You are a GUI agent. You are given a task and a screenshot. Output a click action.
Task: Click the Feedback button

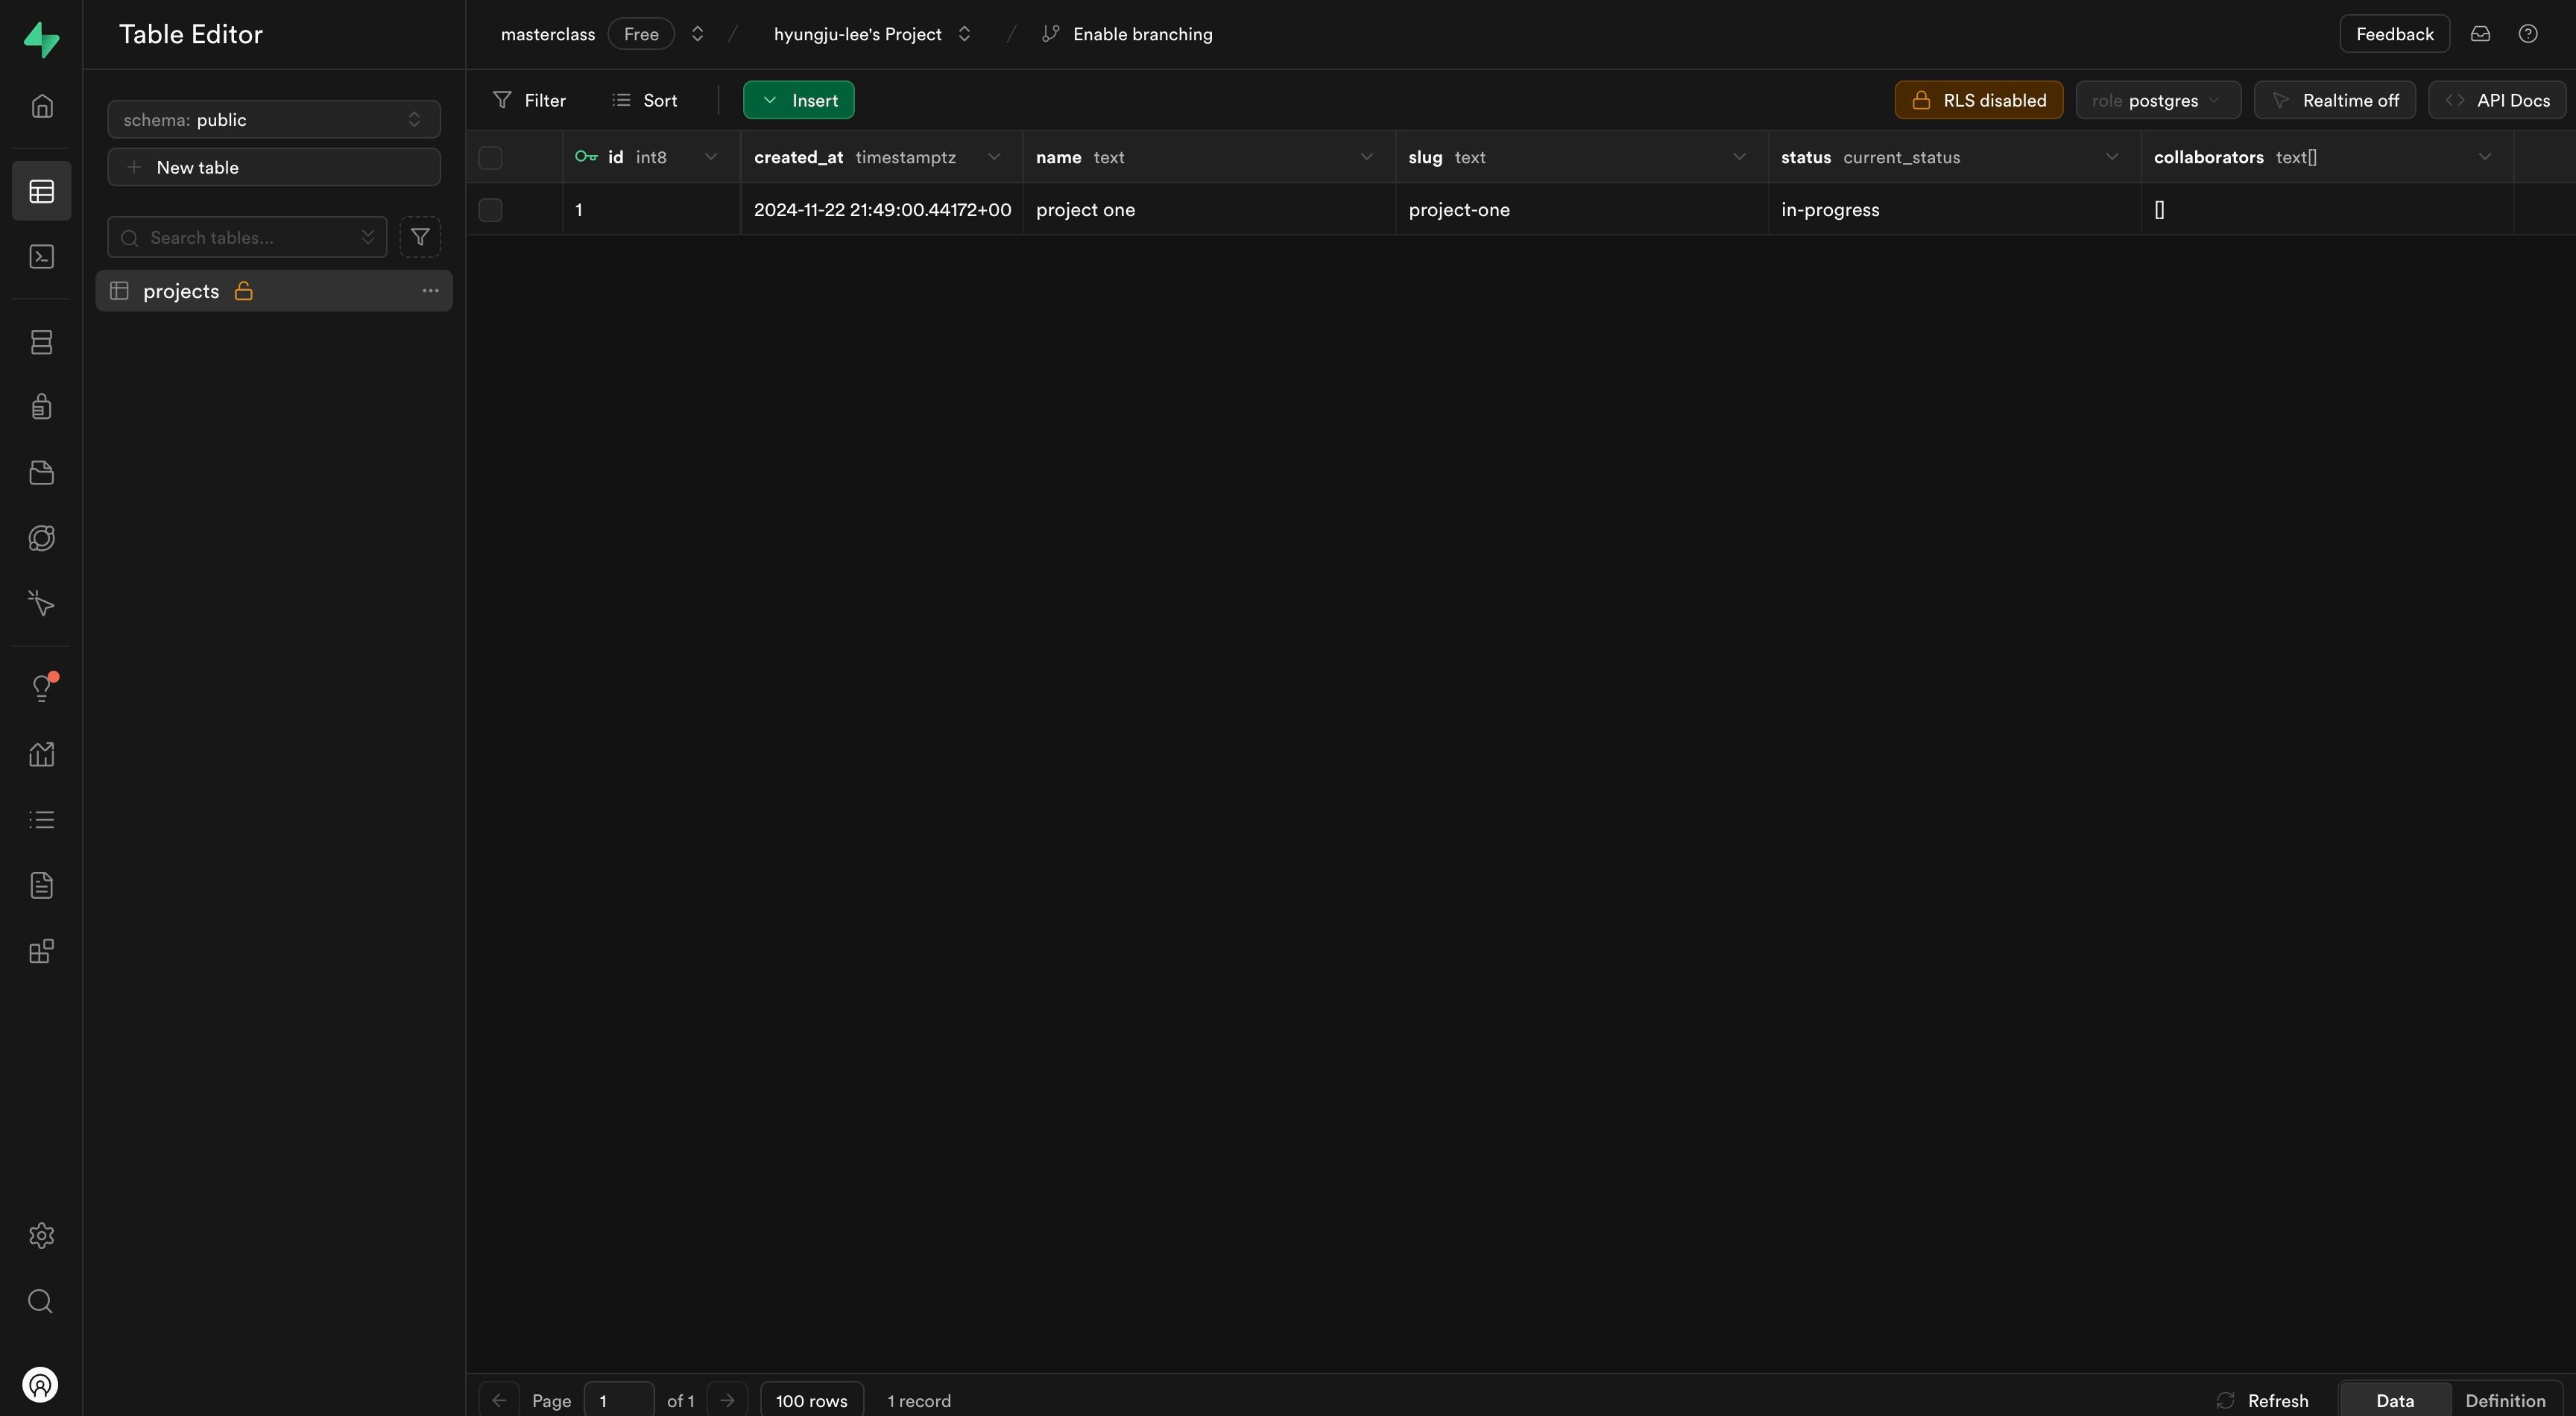click(2395, 34)
